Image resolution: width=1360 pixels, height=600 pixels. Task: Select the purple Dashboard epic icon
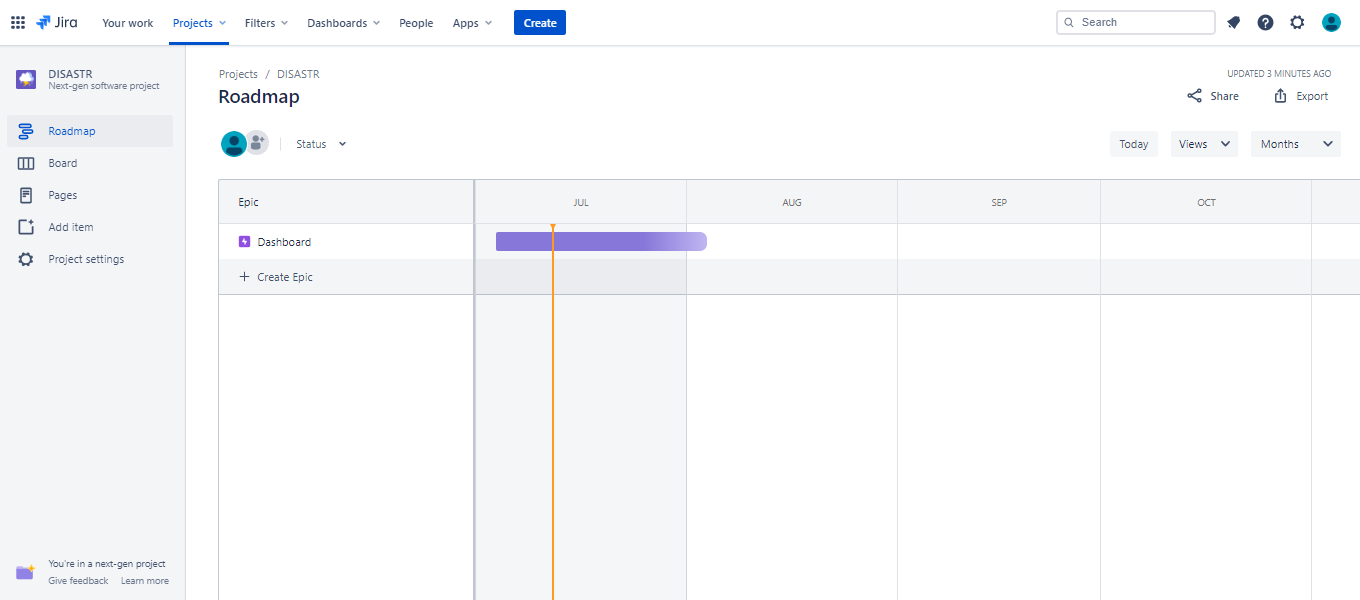tap(244, 242)
